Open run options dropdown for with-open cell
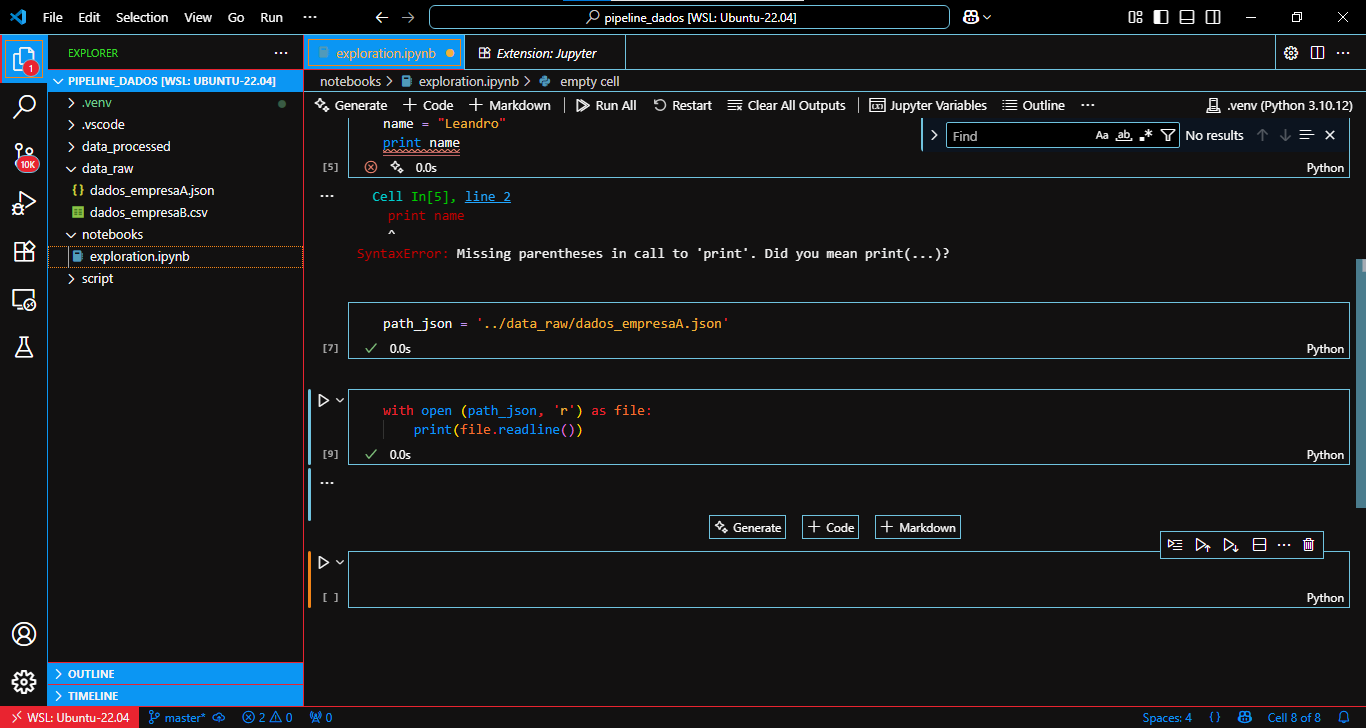Image resolution: width=1366 pixels, height=728 pixels. coord(340,400)
